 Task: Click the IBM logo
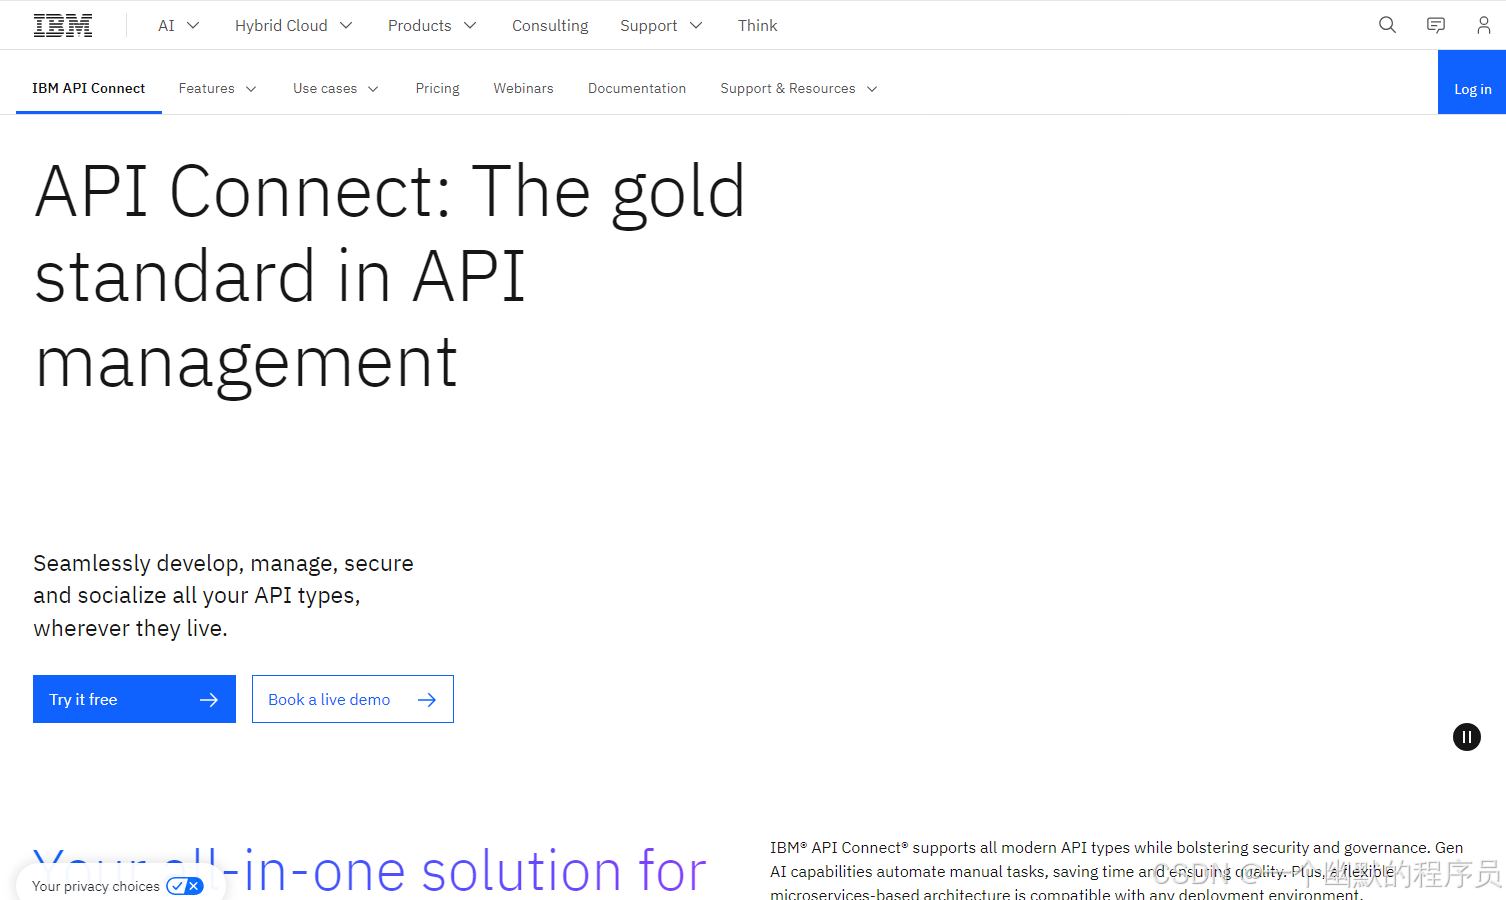click(63, 25)
